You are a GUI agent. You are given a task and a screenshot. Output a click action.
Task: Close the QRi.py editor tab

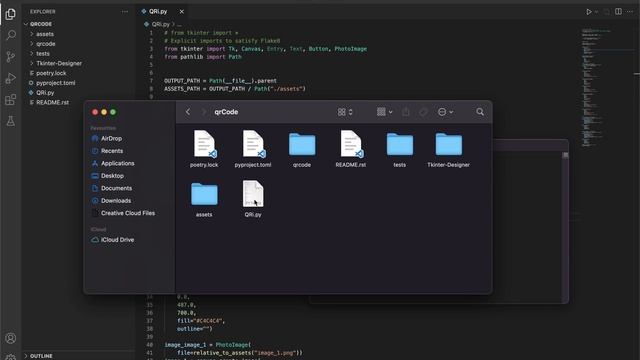point(182,12)
